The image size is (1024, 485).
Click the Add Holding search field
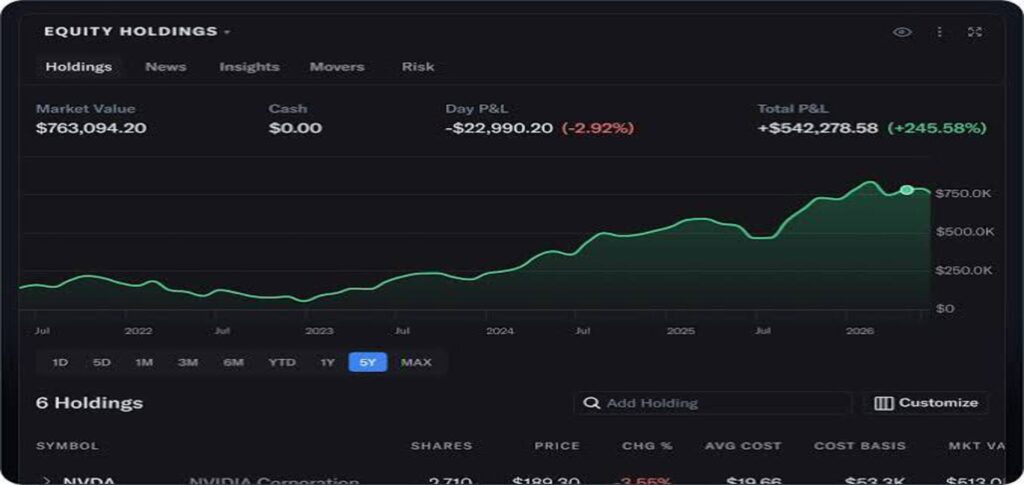(712, 403)
